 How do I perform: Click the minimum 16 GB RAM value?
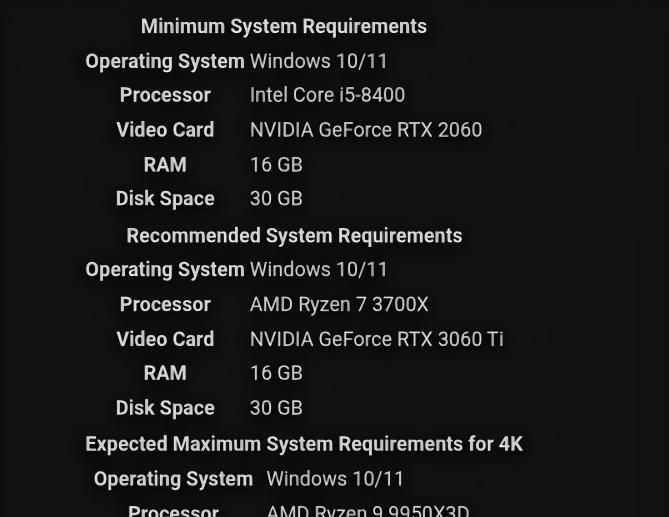point(276,165)
